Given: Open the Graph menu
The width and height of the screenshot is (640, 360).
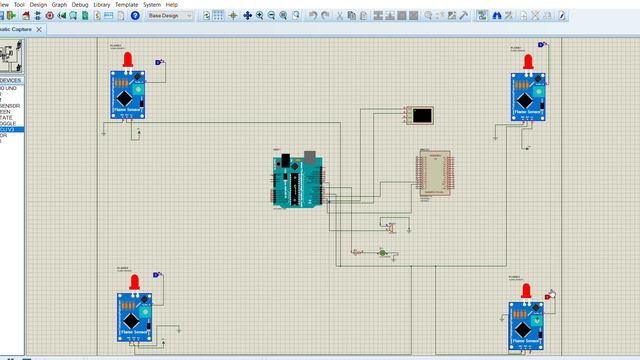Looking at the screenshot, I should (59, 4).
